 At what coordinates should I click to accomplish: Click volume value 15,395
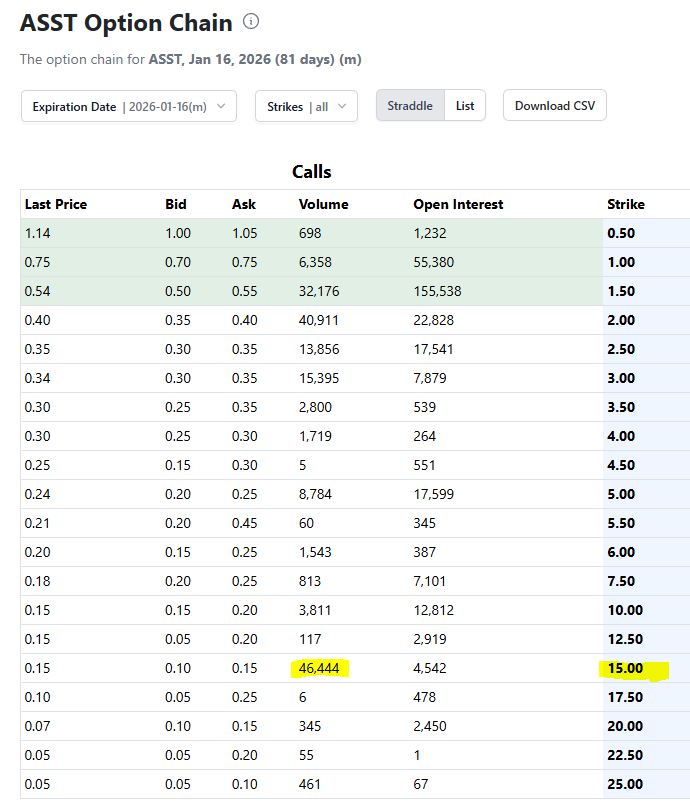pos(319,378)
